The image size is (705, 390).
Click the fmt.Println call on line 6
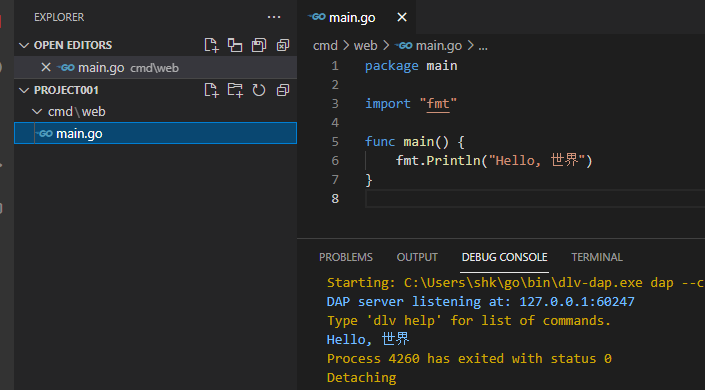(x=494, y=161)
